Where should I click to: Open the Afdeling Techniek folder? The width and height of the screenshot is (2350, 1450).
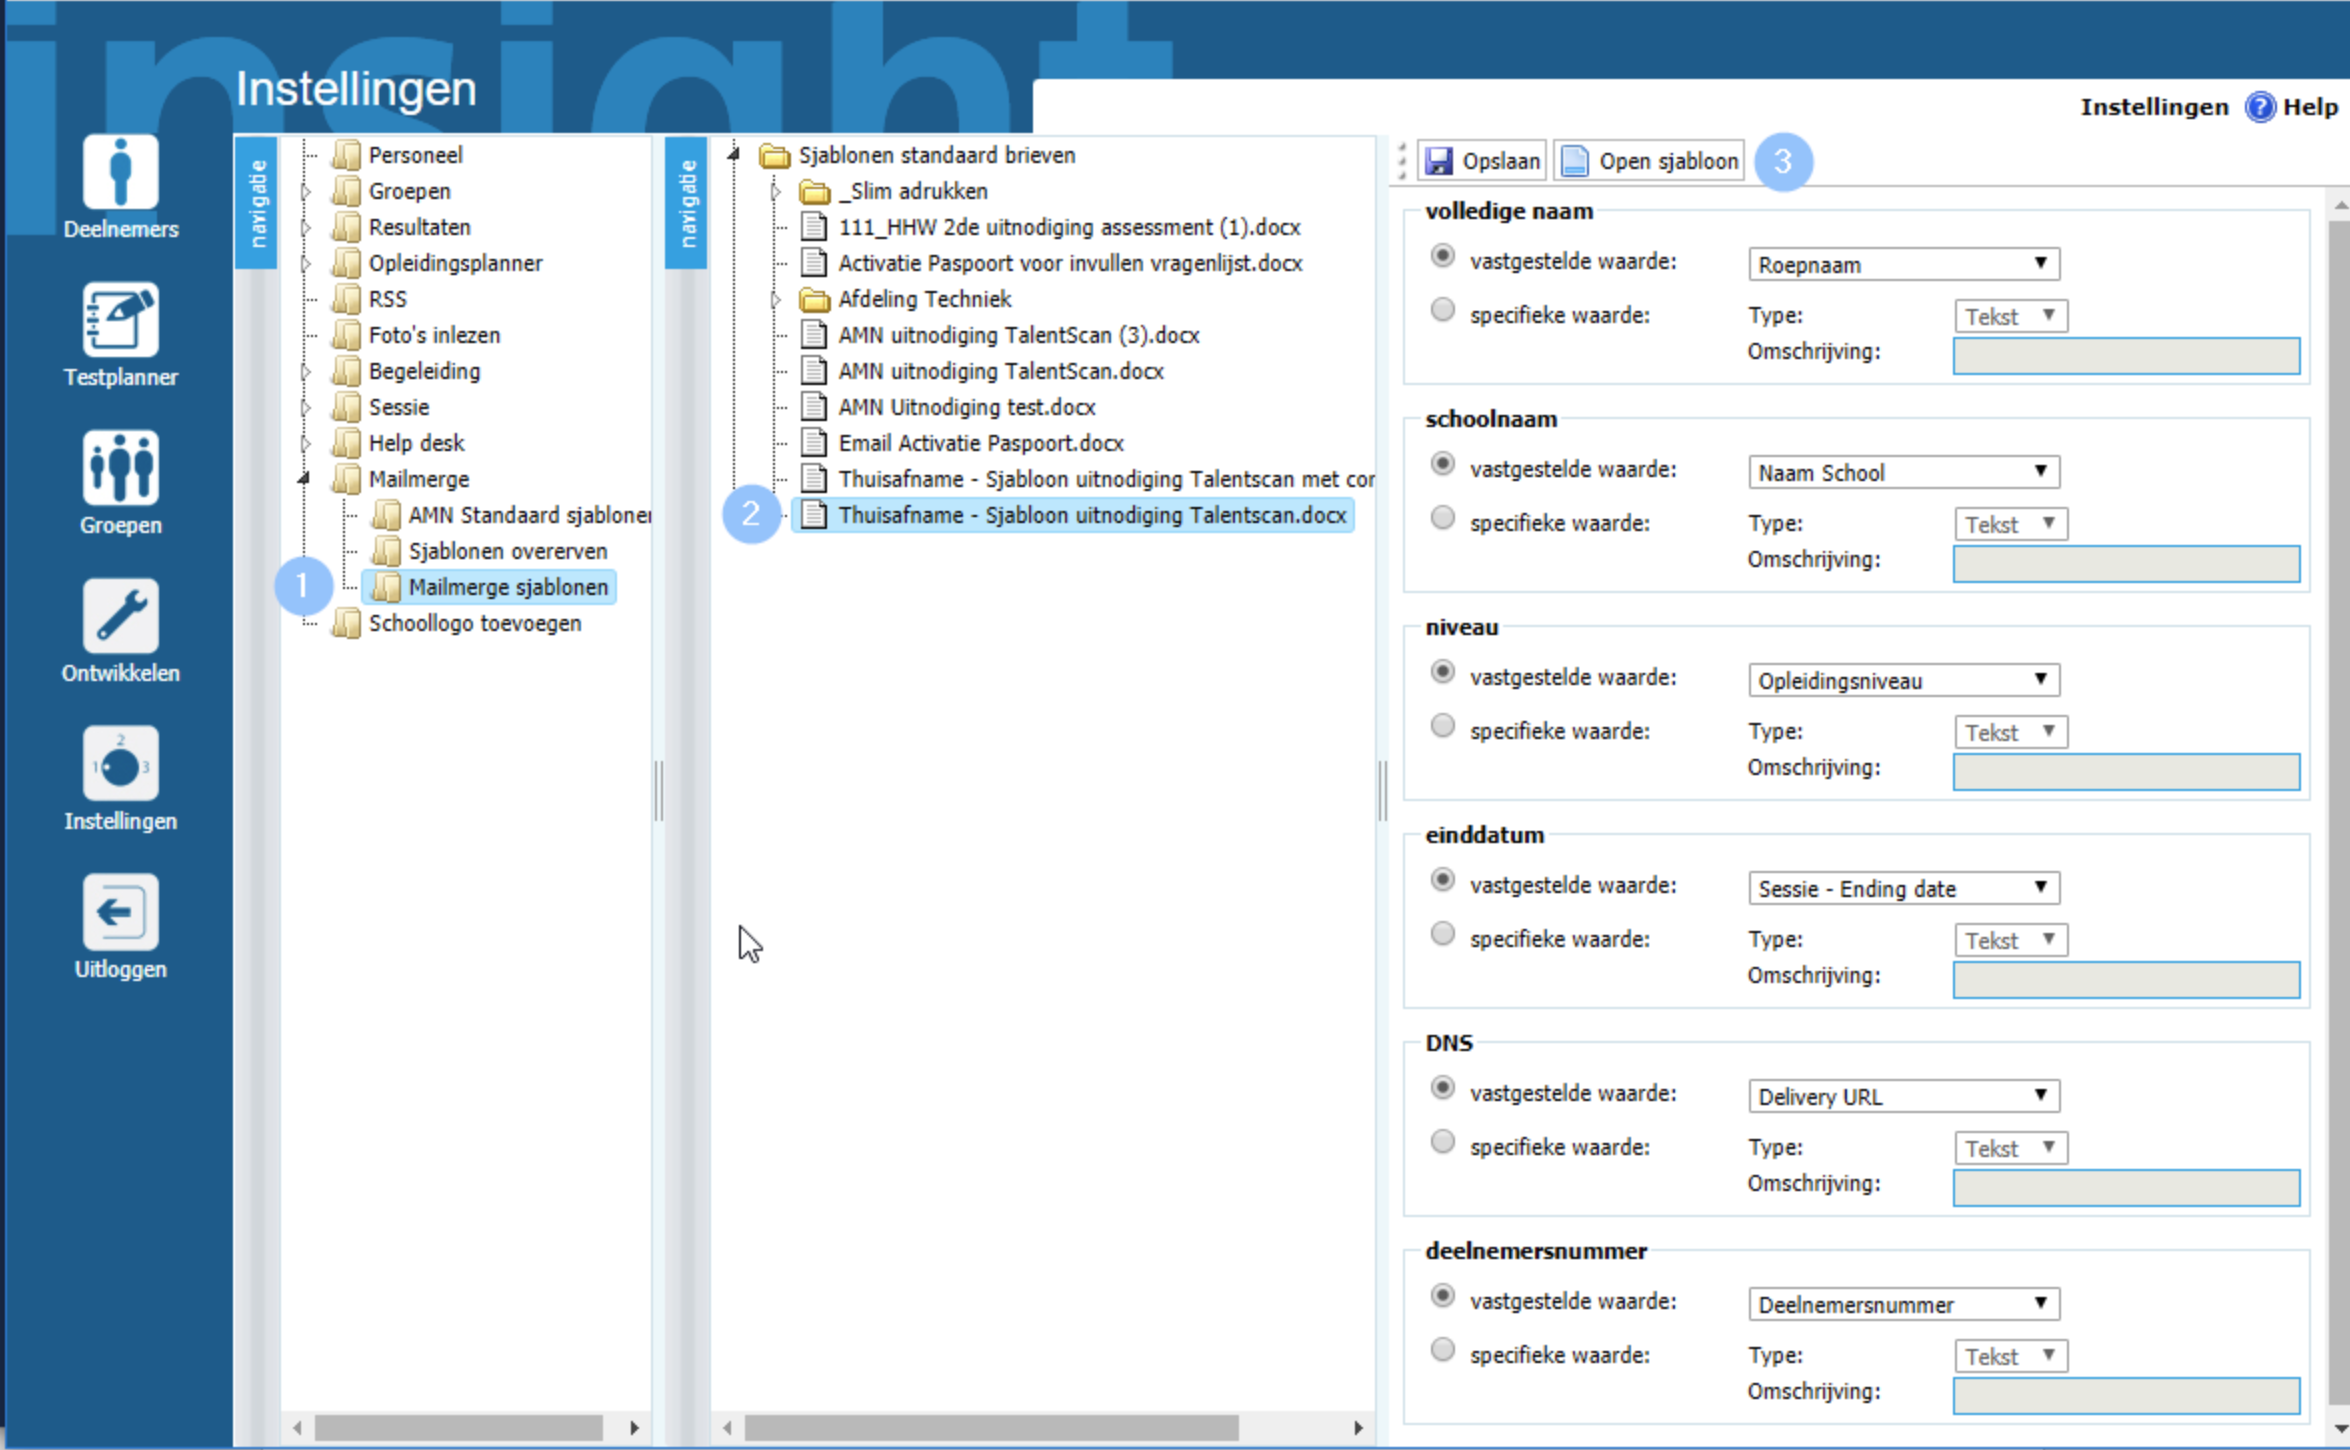coord(923,299)
